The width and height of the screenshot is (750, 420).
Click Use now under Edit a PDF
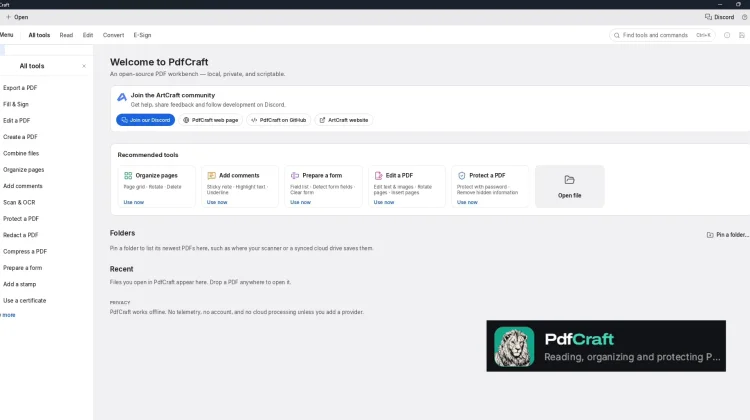pyautogui.click(x=384, y=202)
